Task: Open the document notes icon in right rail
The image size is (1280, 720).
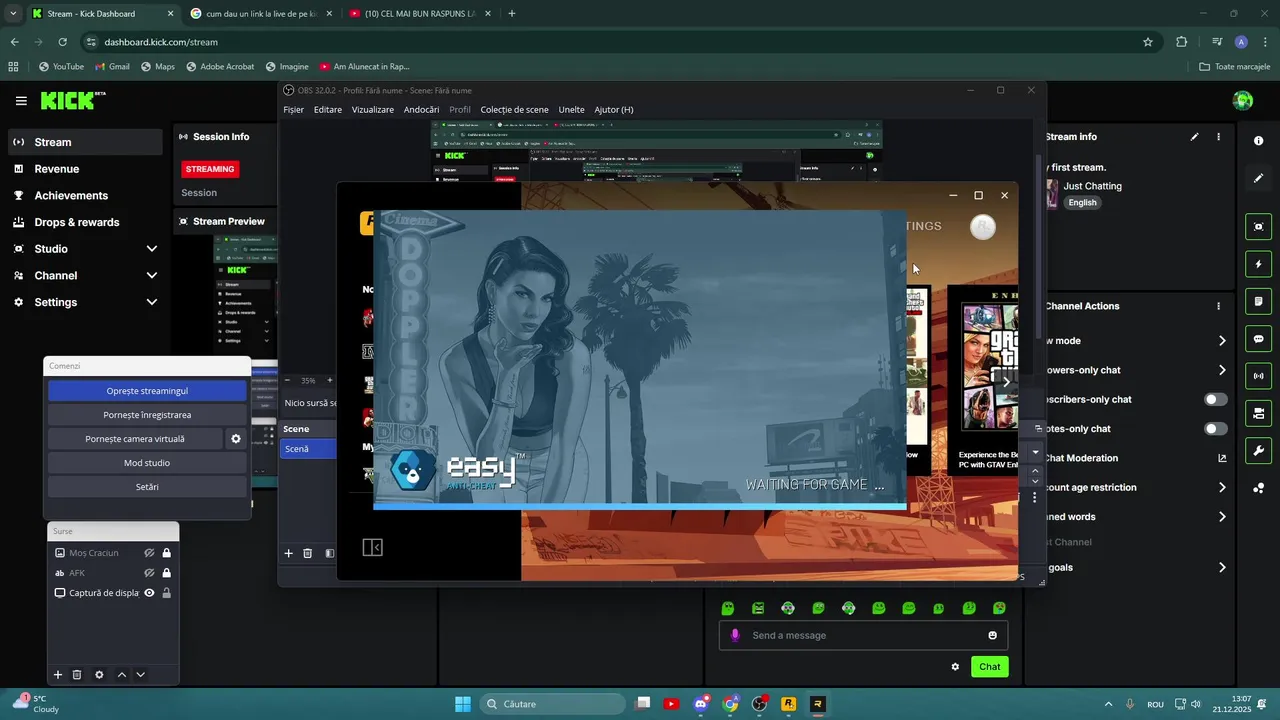Action: click(x=1259, y=301)
